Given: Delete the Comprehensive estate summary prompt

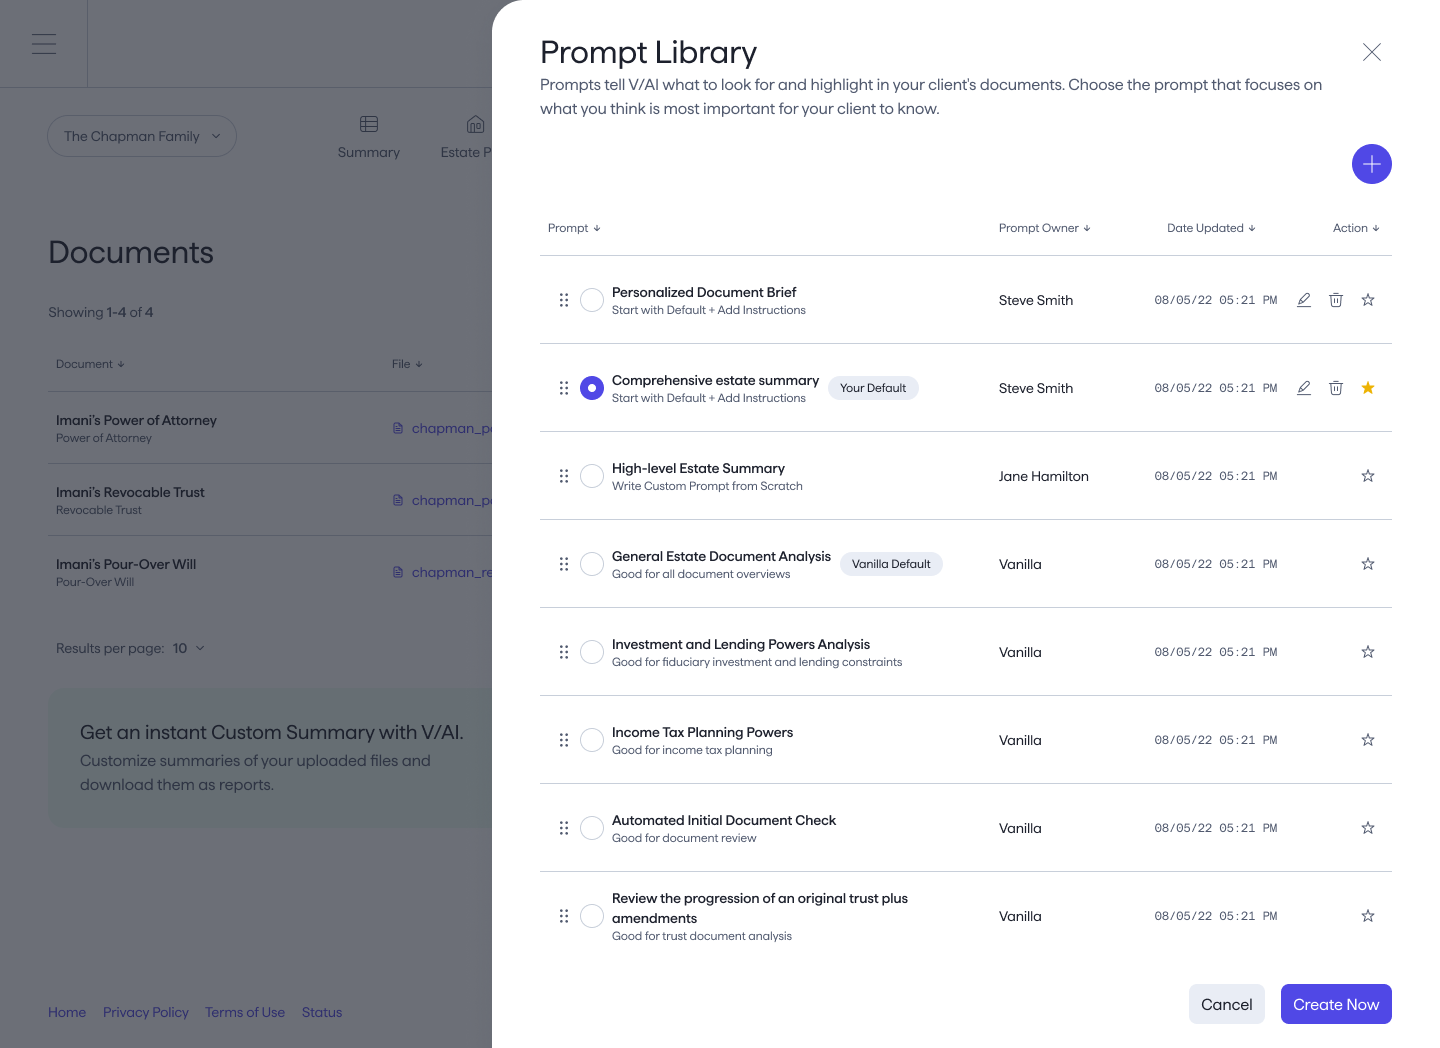Looking at the screenshot, I should click(1335, 388).
